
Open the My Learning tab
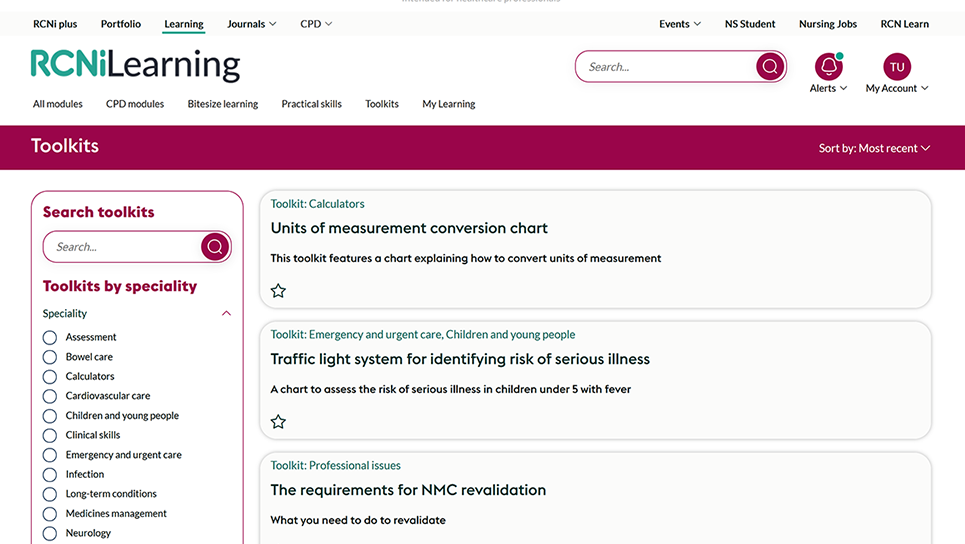click(449, 104)
